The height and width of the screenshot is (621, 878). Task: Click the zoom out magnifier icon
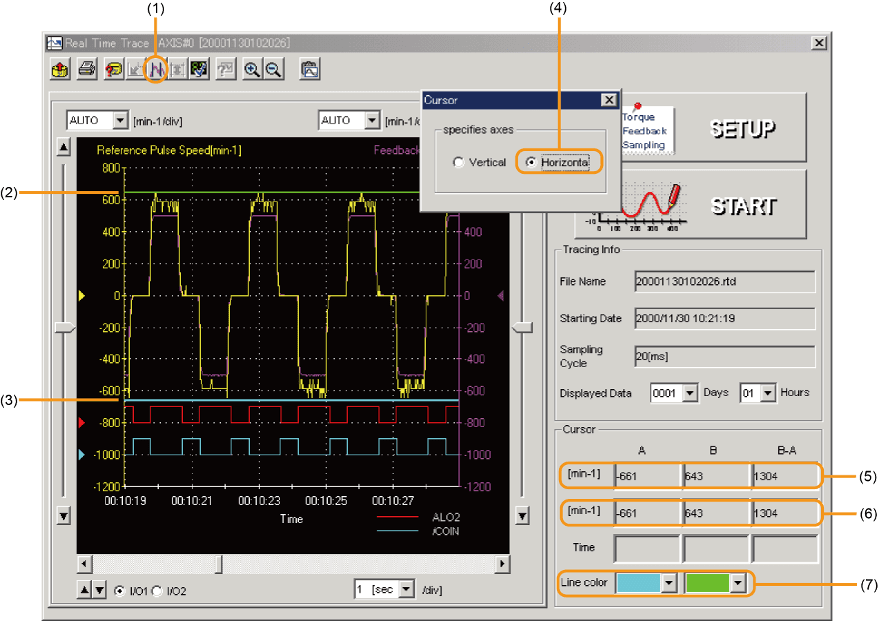point(272,70)
